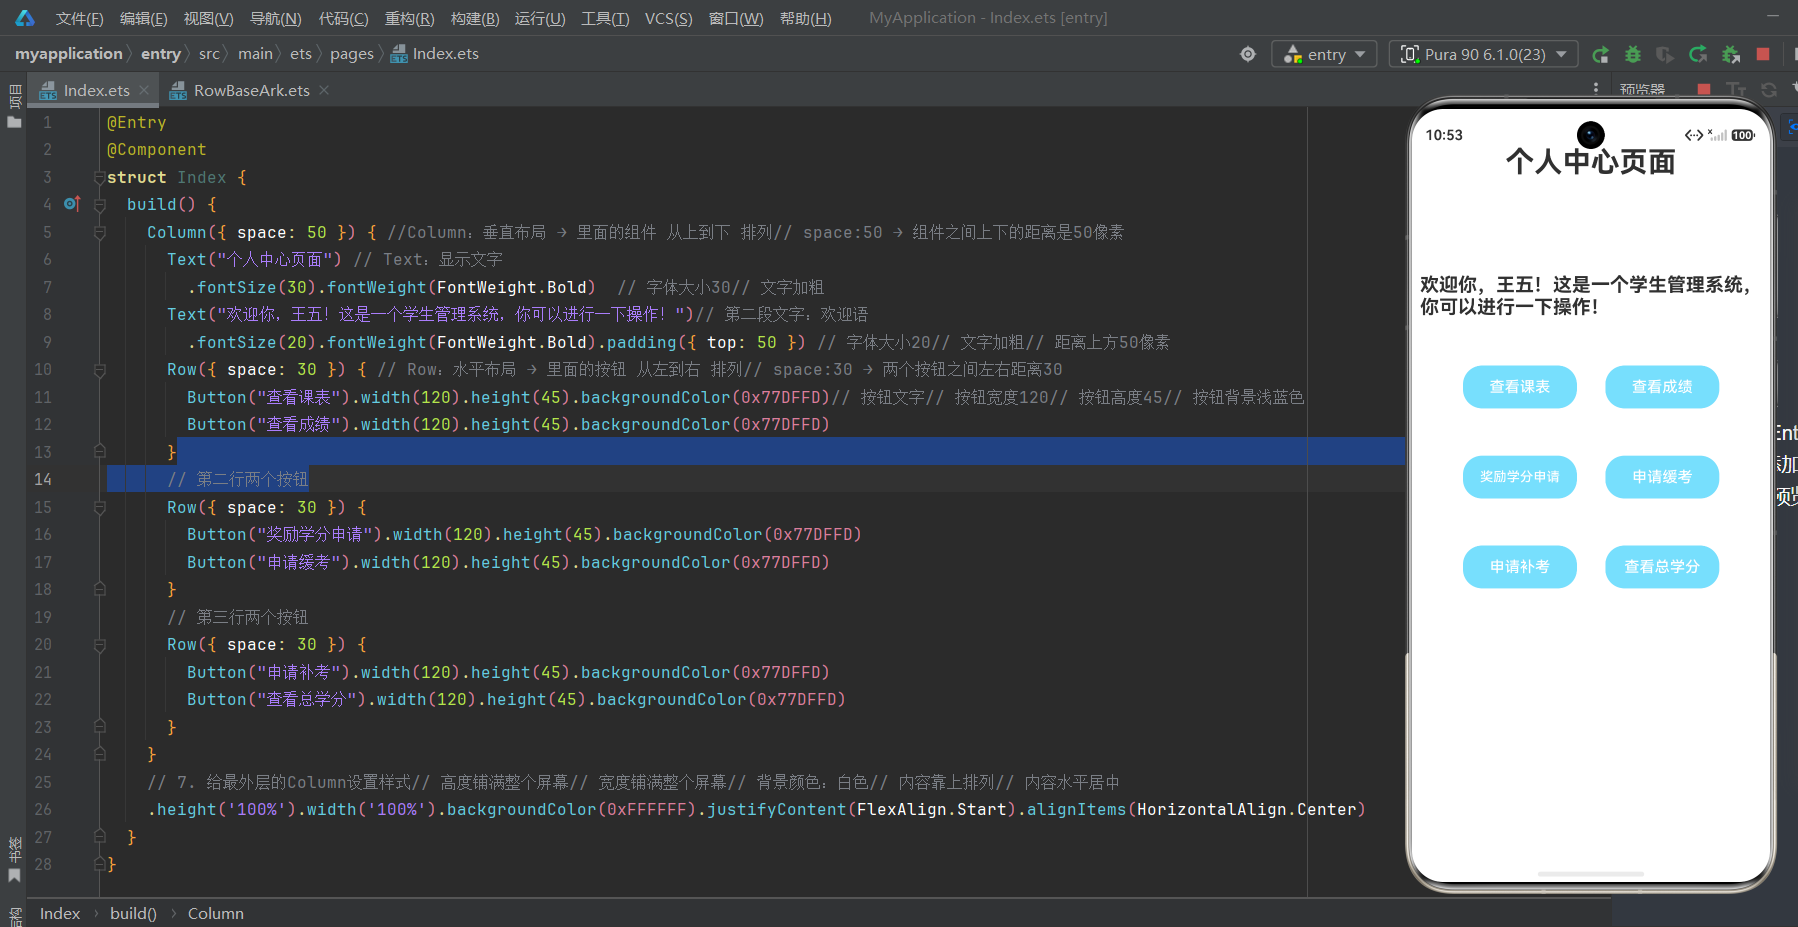Click fold end marker at line 27
This screenshot has height=927, width=1798.
pos(99,836)
